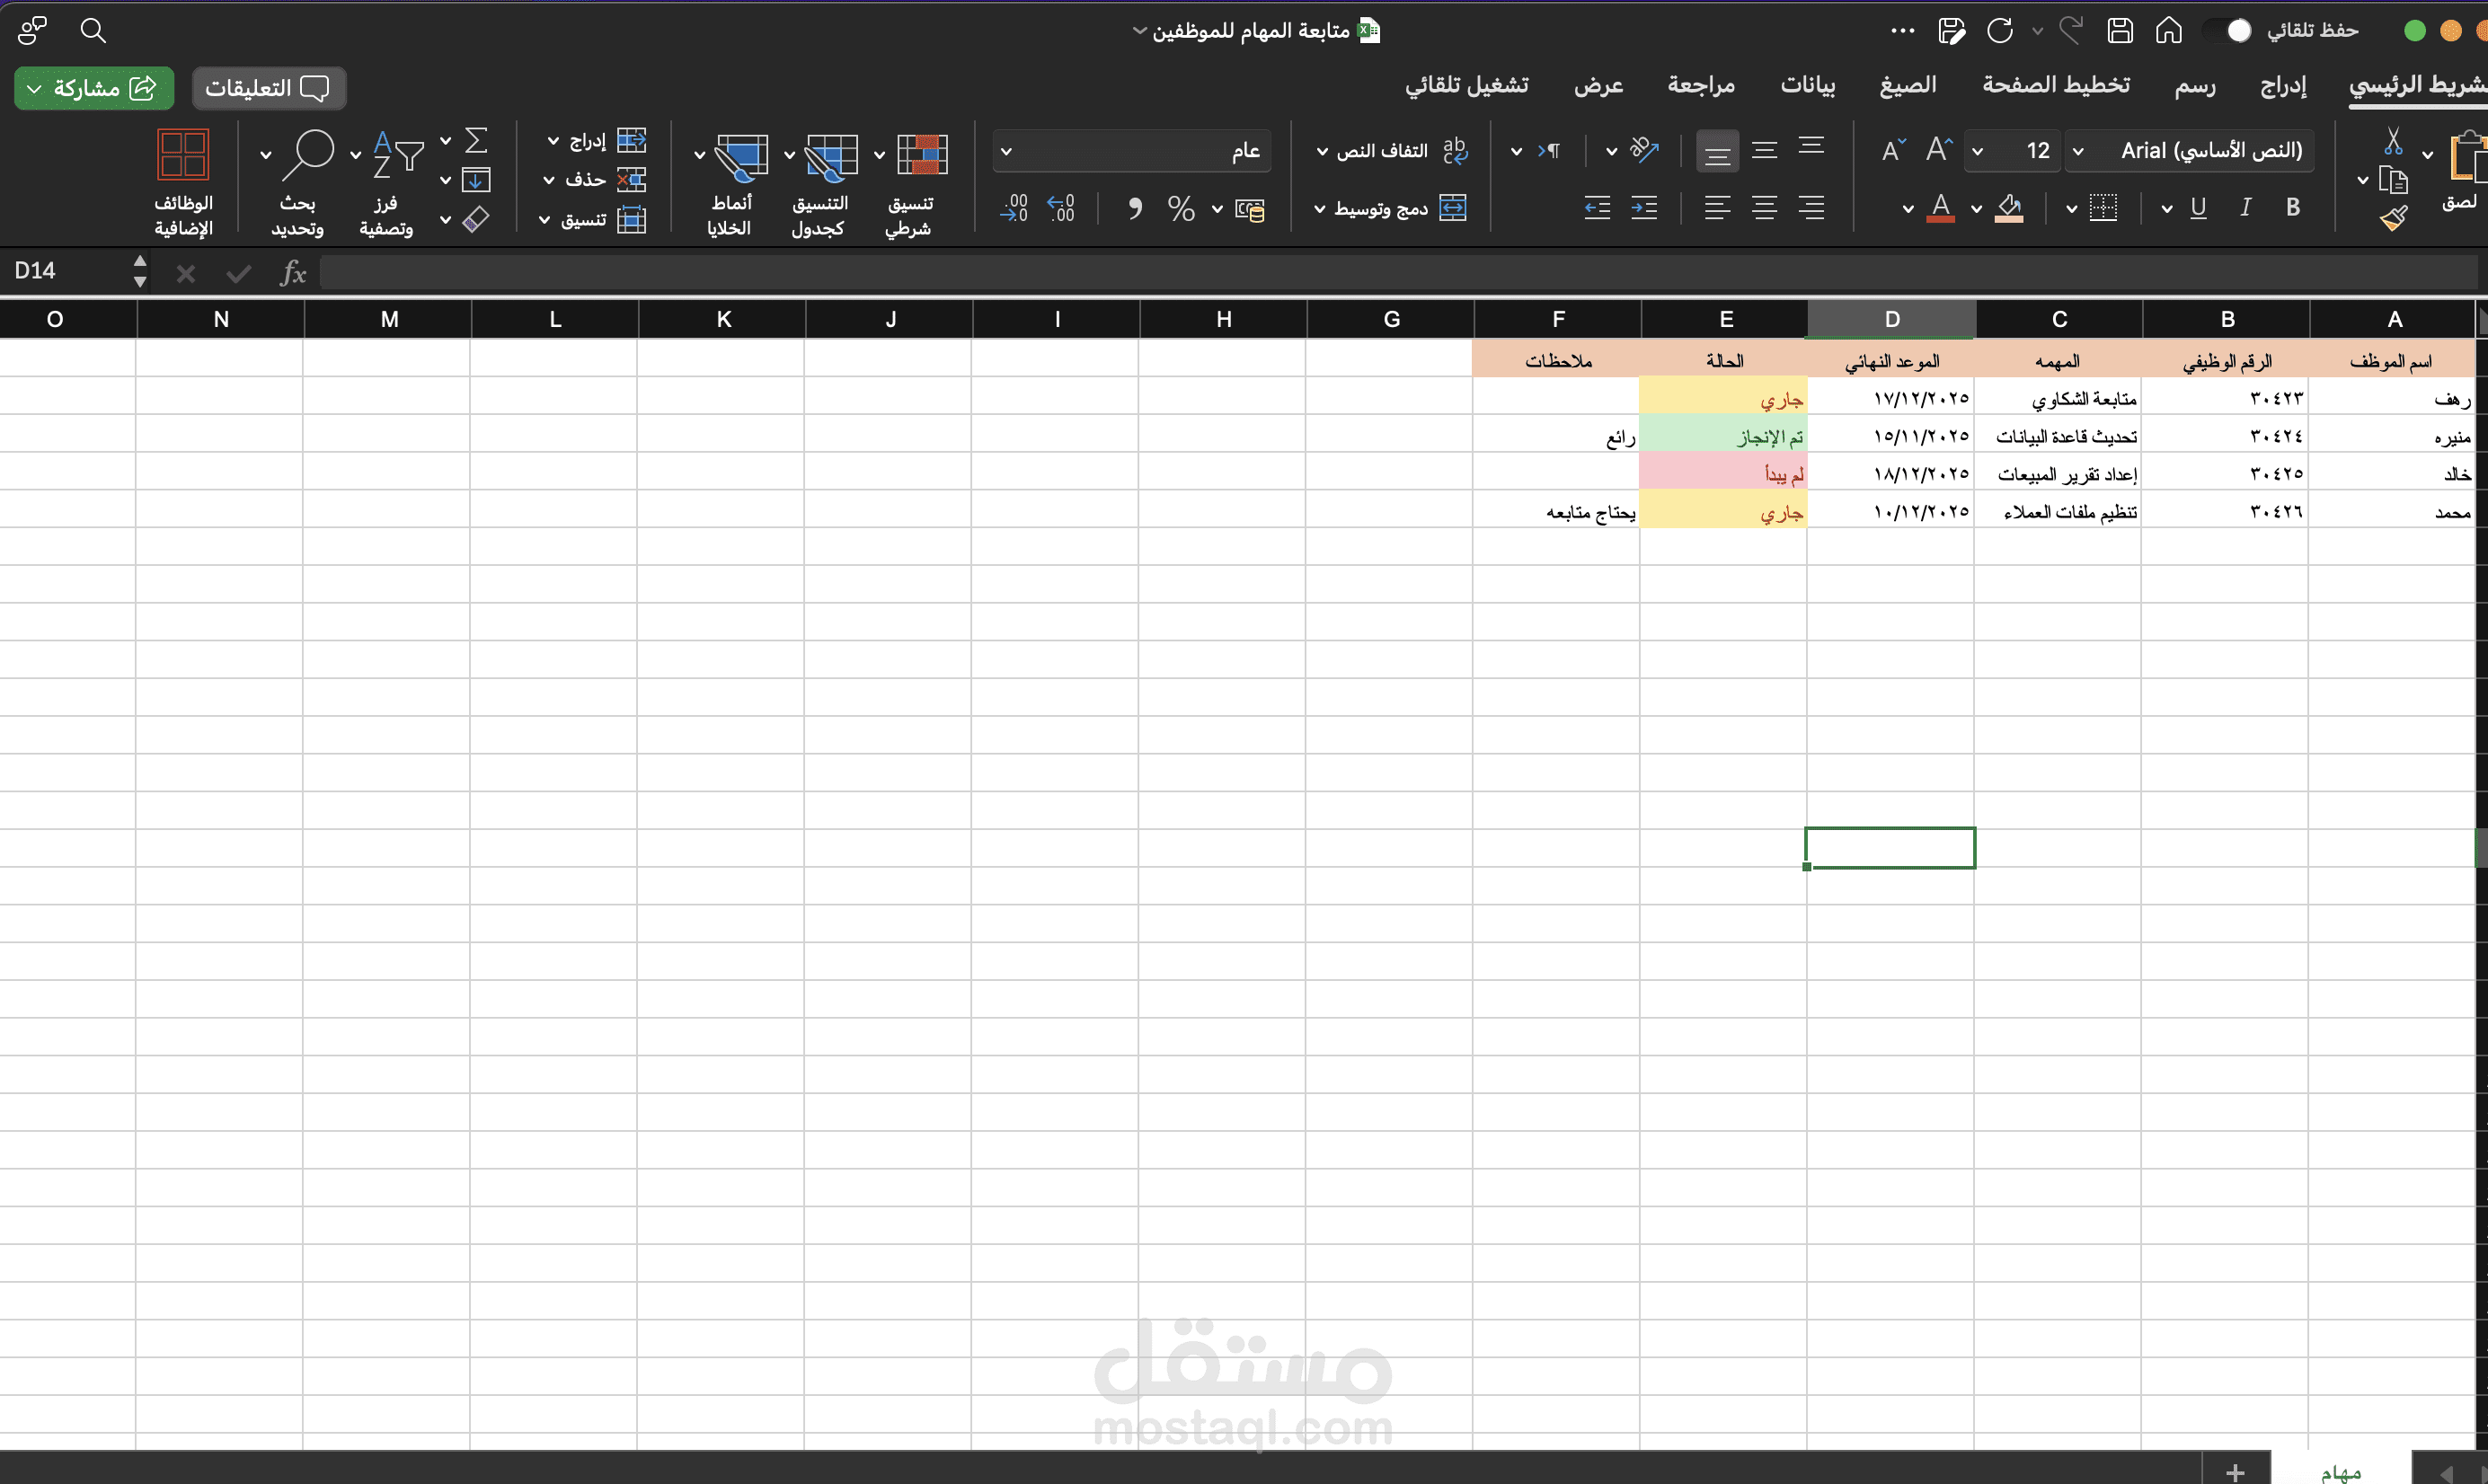2488x1484 pixels.
Task: Apply the percent style
Action: pyautogui.click(x=1181, y=209)
